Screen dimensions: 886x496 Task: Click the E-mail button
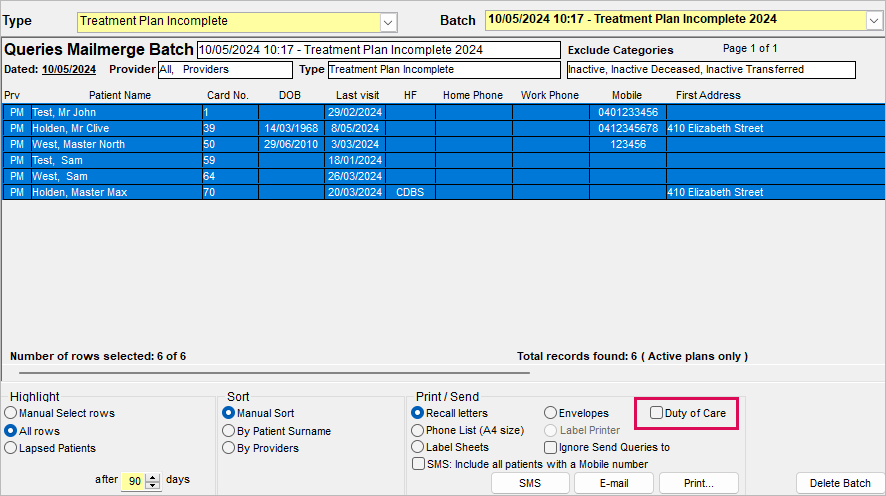(614, 483)
